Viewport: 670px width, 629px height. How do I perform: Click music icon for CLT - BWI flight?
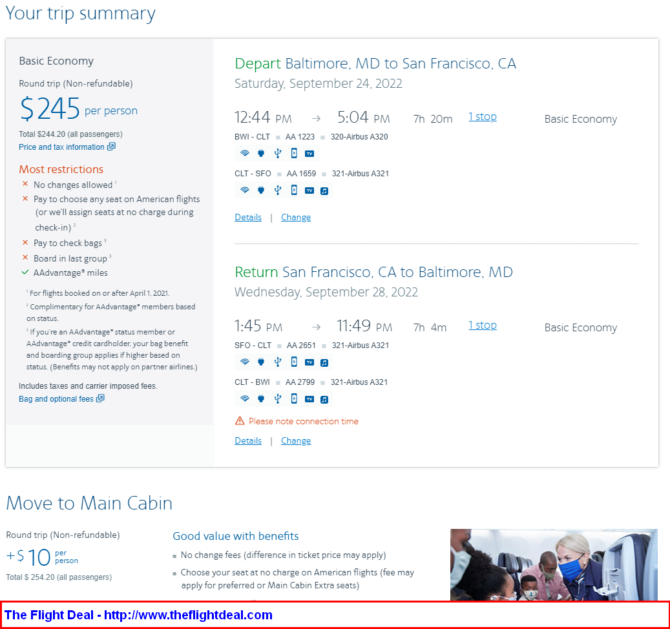click(324, 399)
